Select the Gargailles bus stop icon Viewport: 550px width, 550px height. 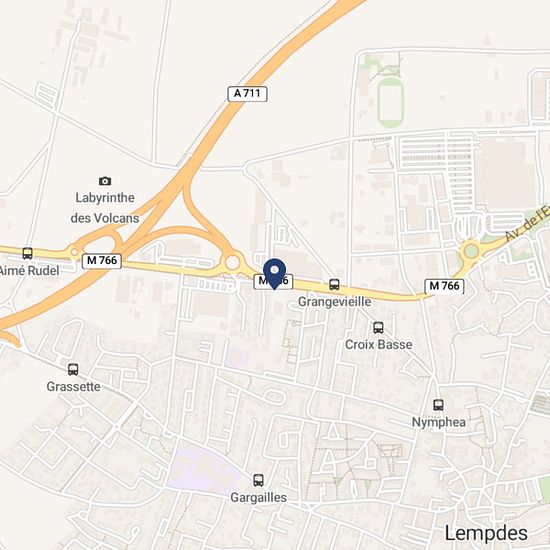tap(259, 480)
